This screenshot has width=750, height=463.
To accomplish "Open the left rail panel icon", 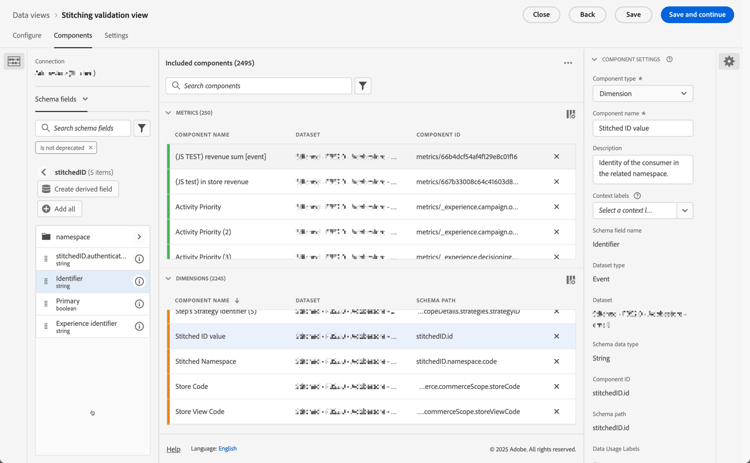I will [x=14, y=61].
